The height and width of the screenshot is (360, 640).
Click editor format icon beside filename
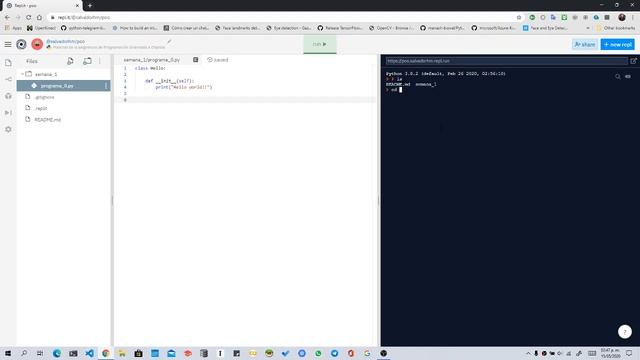coord(196,60)
